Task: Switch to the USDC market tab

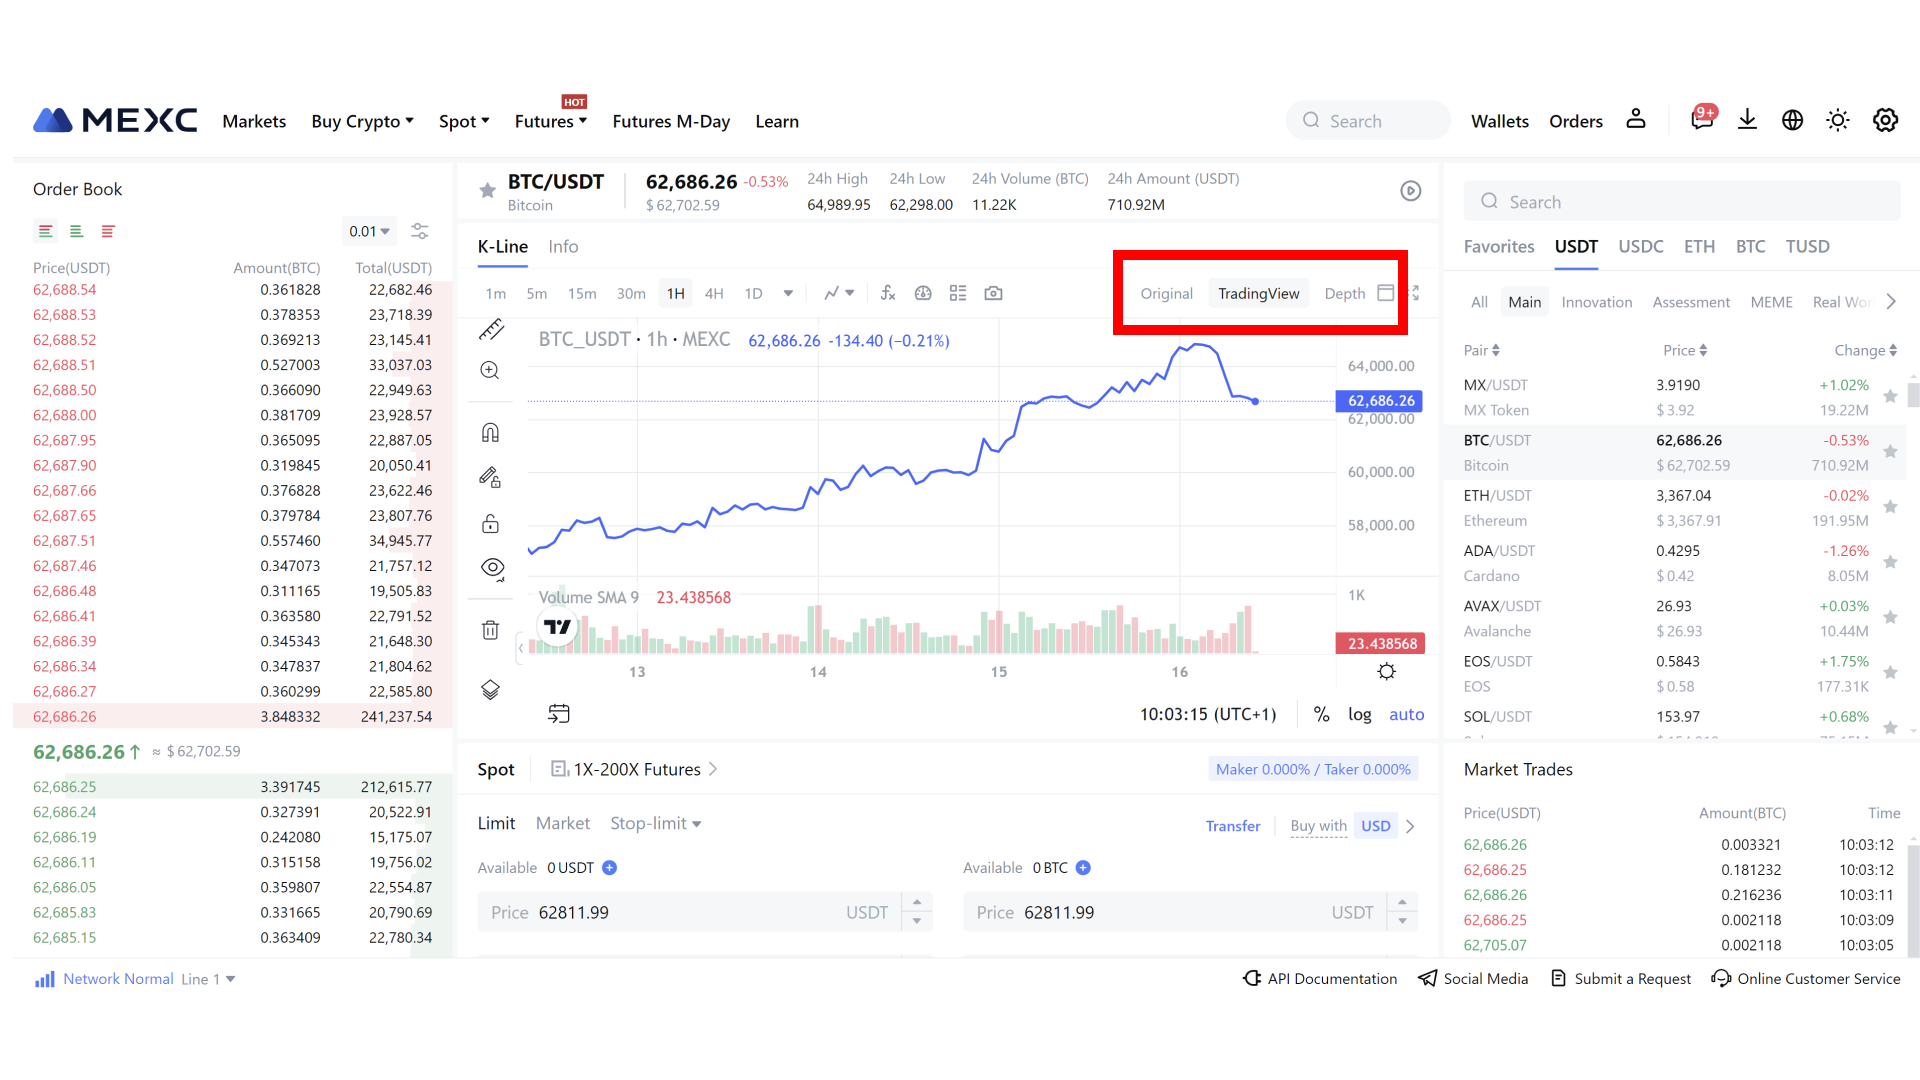Action: [1640, 246]
